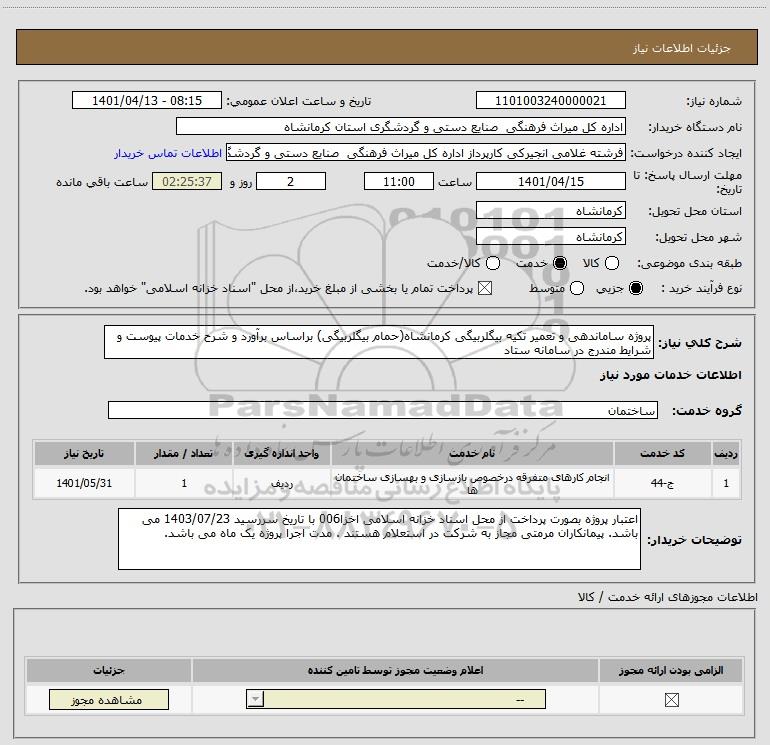
Task: Click the unit cell ردیف in table row
Action: [x=281, y=483]
